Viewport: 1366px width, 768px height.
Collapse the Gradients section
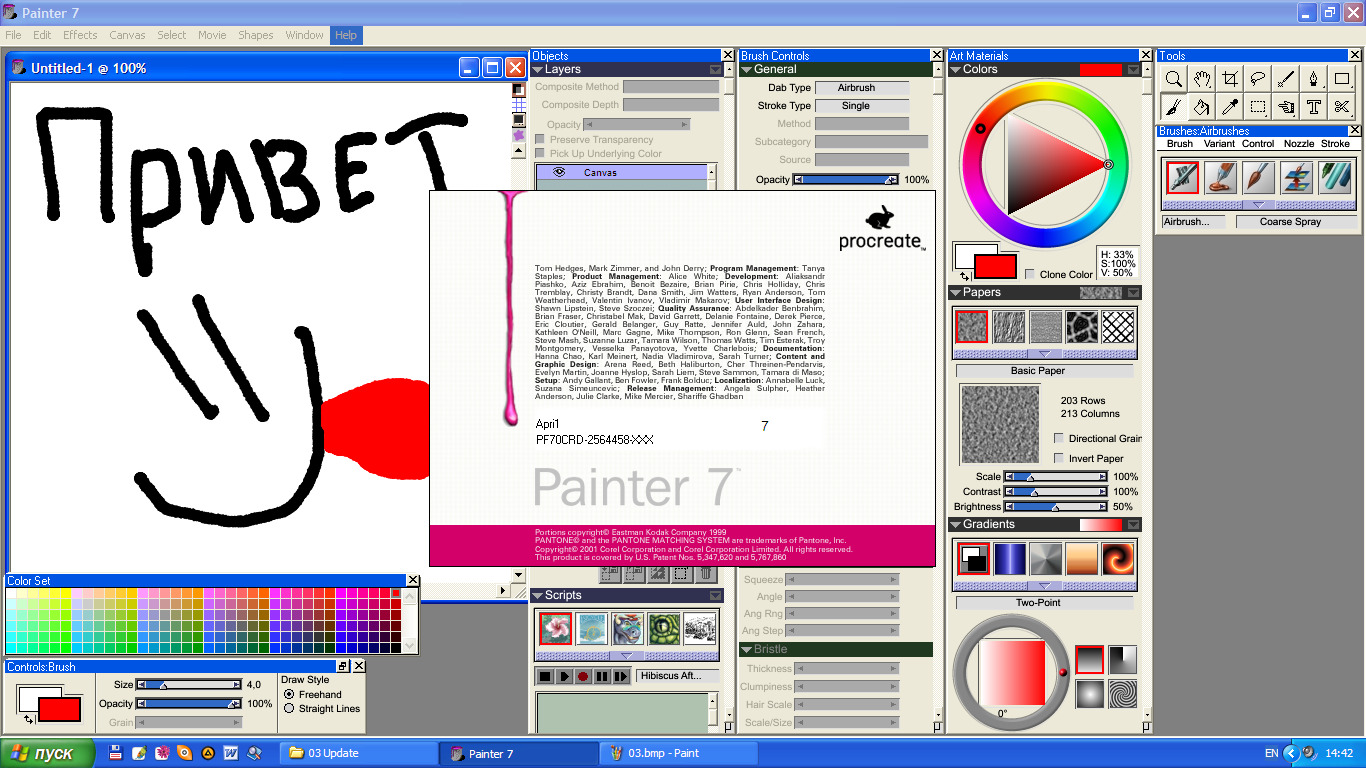(956, 525)
